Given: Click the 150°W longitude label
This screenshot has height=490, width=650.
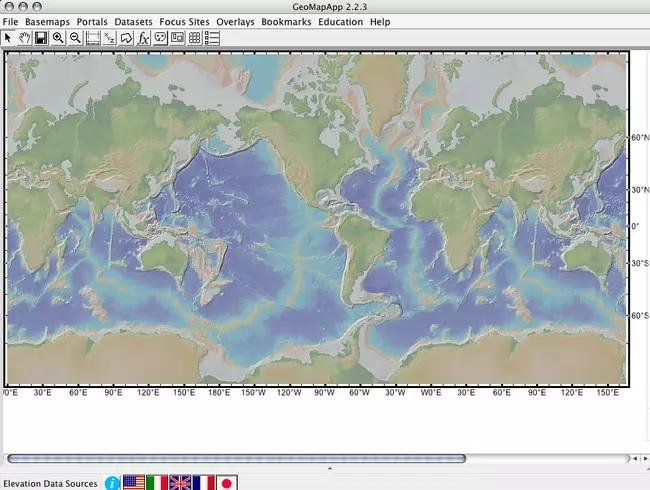Looking at the screenshot, I should pyautogui.click(x=254, y=393).
